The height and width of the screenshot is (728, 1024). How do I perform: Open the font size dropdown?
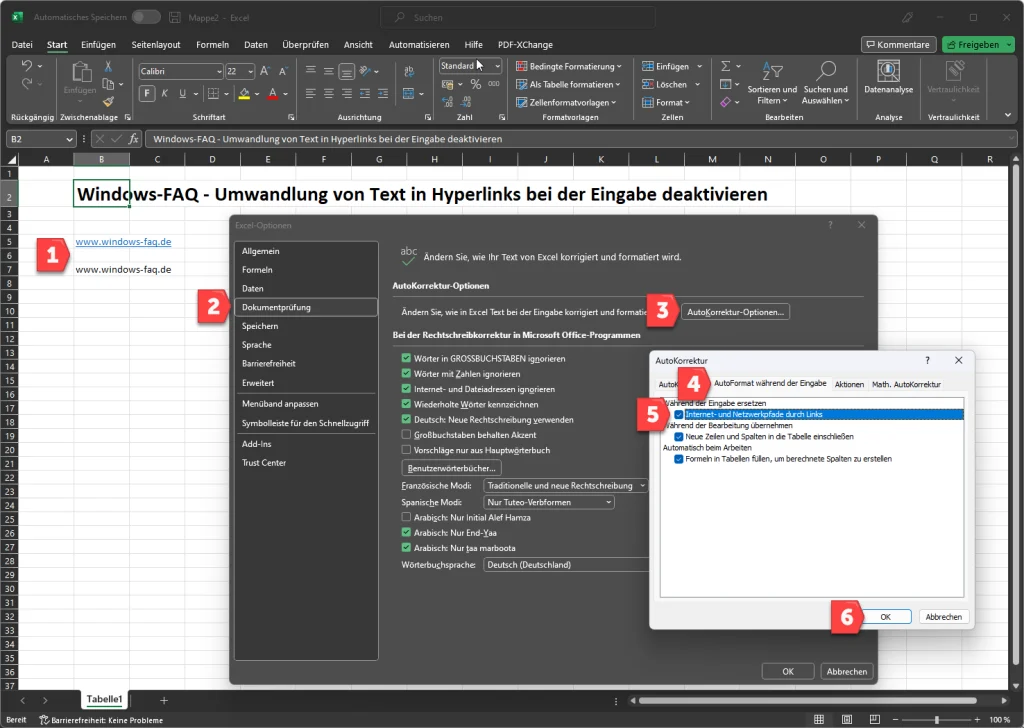tap(249, 71)
